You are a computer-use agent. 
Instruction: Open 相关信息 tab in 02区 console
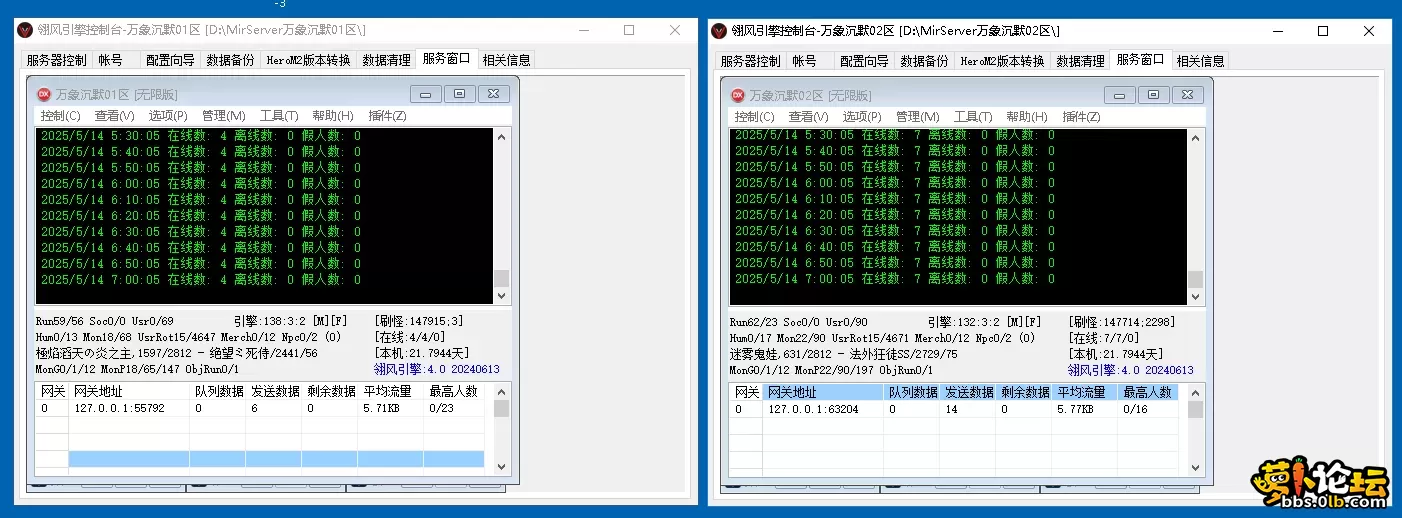coord(1200,60)
